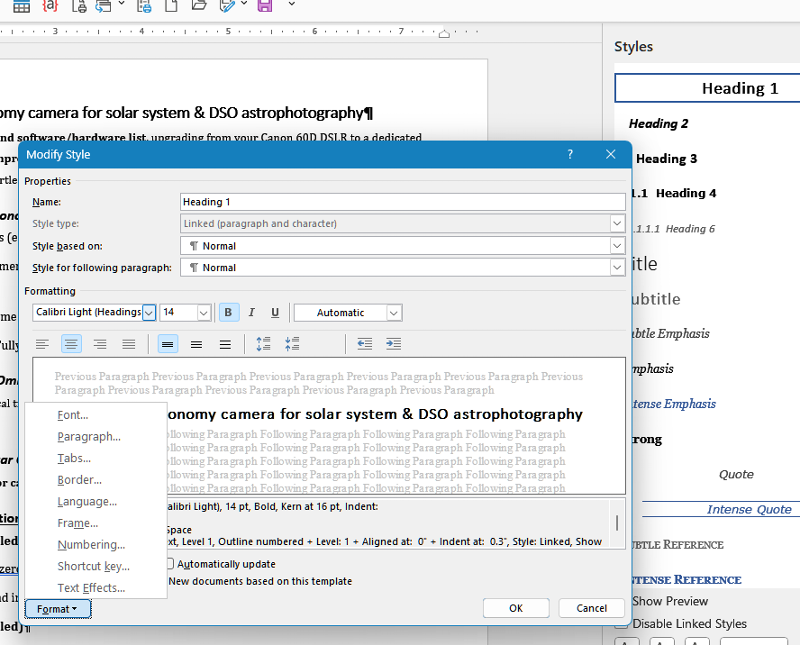Image resolution: width=800 pixels, height=645 pixels.
Task: Select center alignment icon
Action: [71, 344]
